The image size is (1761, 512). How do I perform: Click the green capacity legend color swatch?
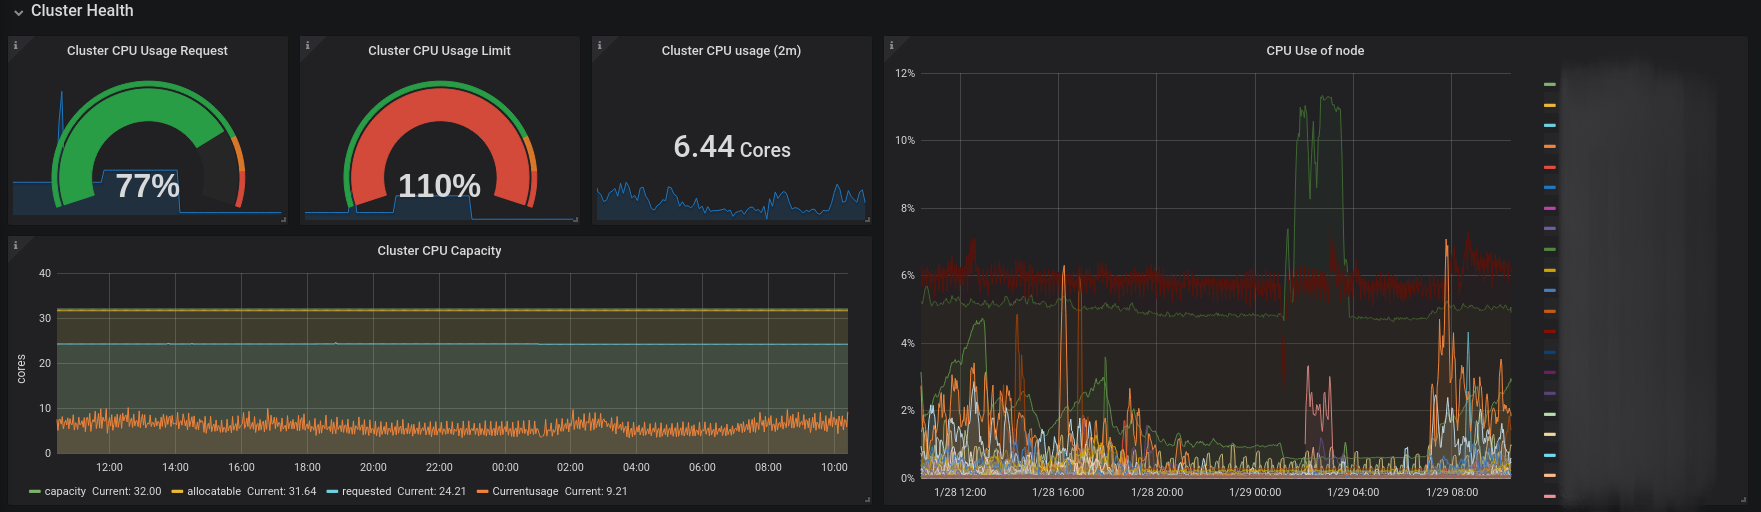coord(35,492)
